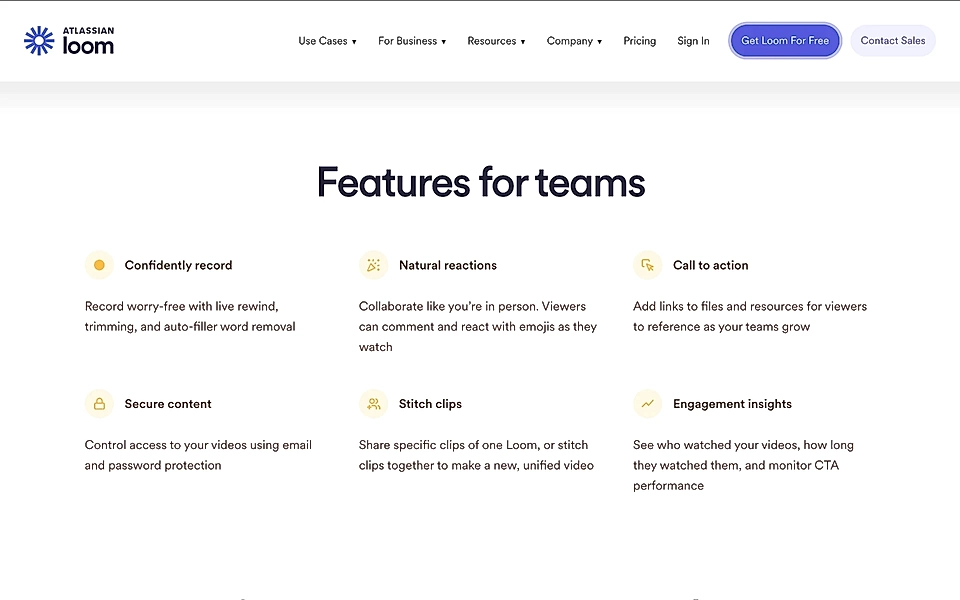The width and height of the screenshot is (960, 600).
Task: Click the Secure content padlock icon
Action: pyautogui.click(x=98, y=404)
